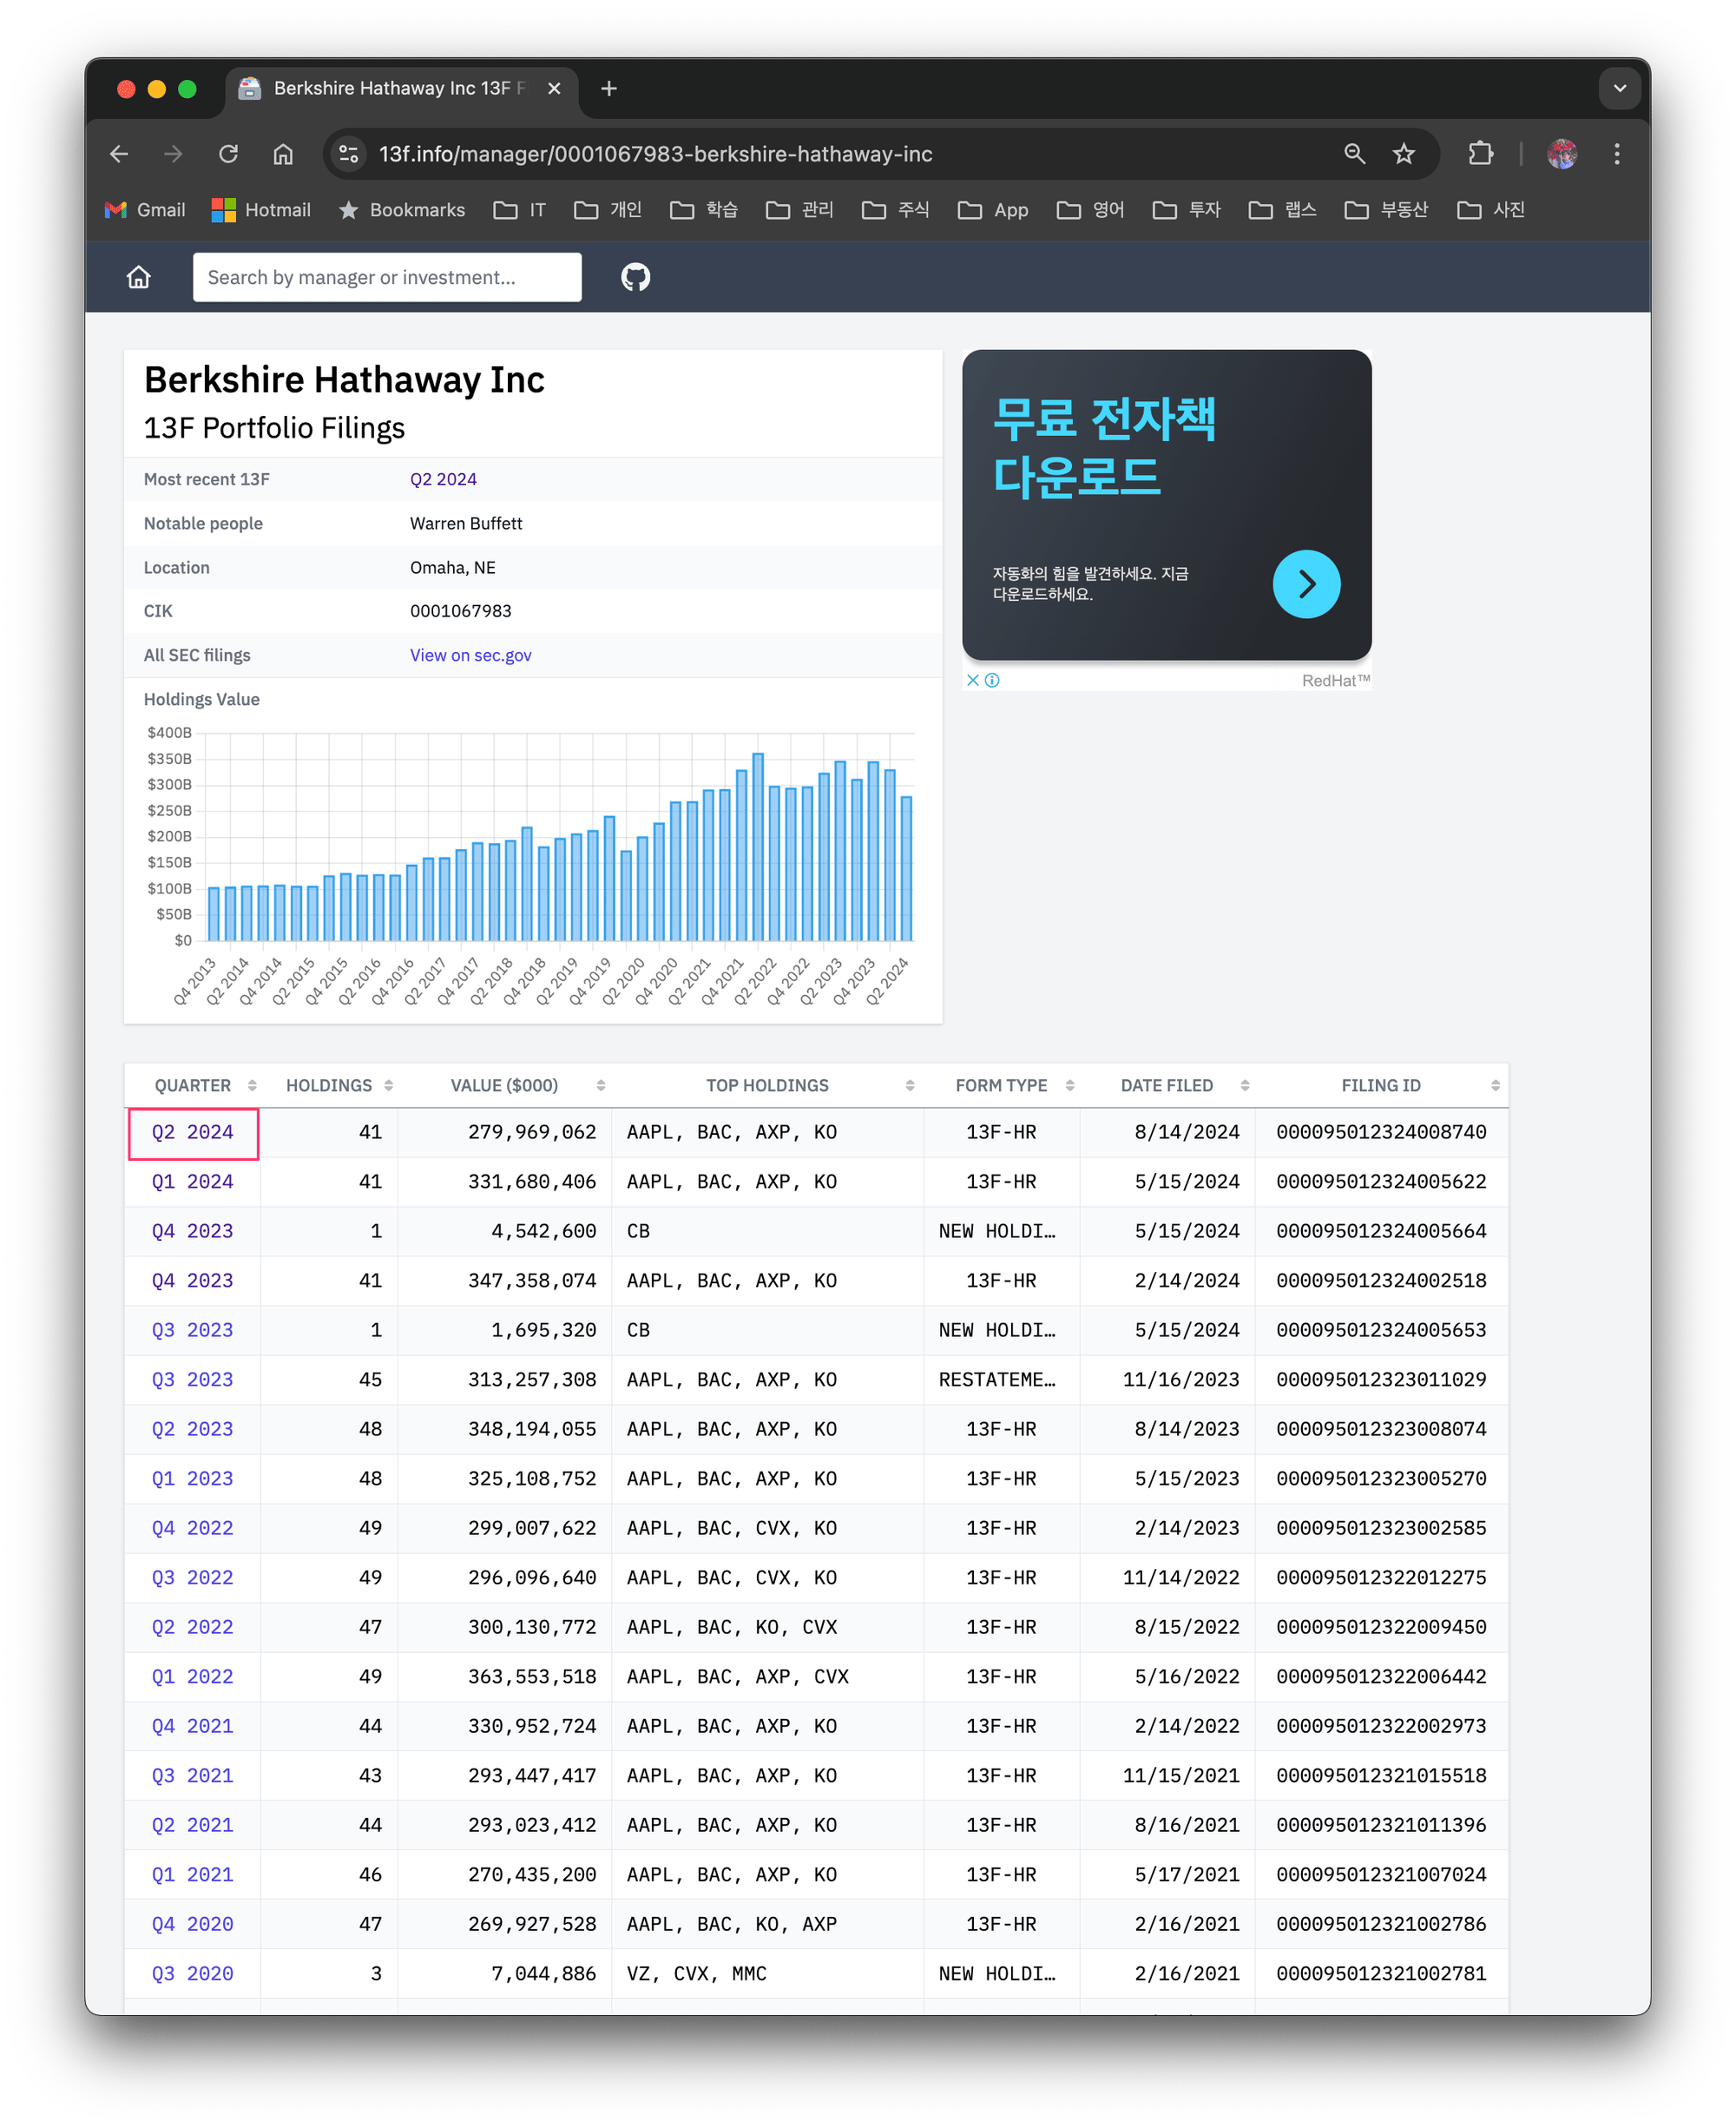Open the Hotmail bookmark

coord(262,210)
